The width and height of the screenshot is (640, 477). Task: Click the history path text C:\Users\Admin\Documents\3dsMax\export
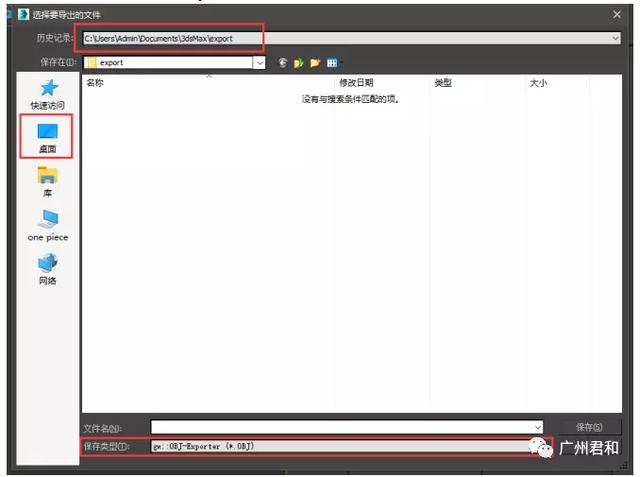click(158, 38)
